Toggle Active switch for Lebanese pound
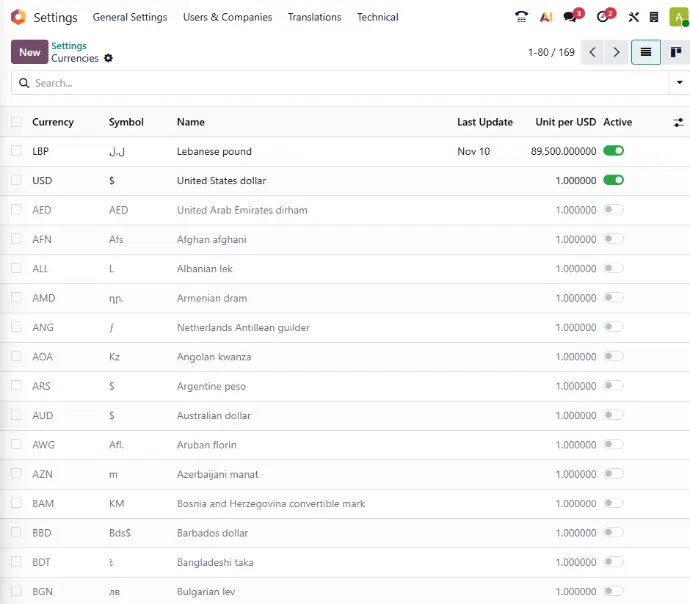The width and height of the screenshot is (690, 604). point(613,151)
